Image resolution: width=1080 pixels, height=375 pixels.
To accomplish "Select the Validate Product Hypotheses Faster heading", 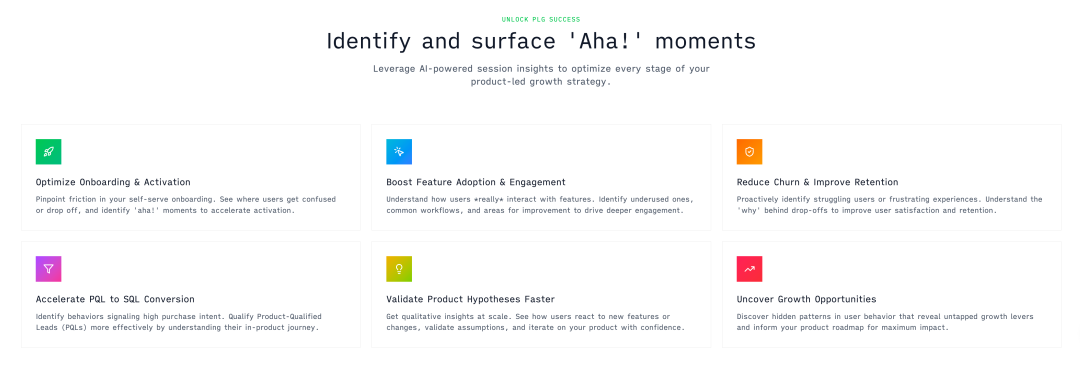I will 470,299.
